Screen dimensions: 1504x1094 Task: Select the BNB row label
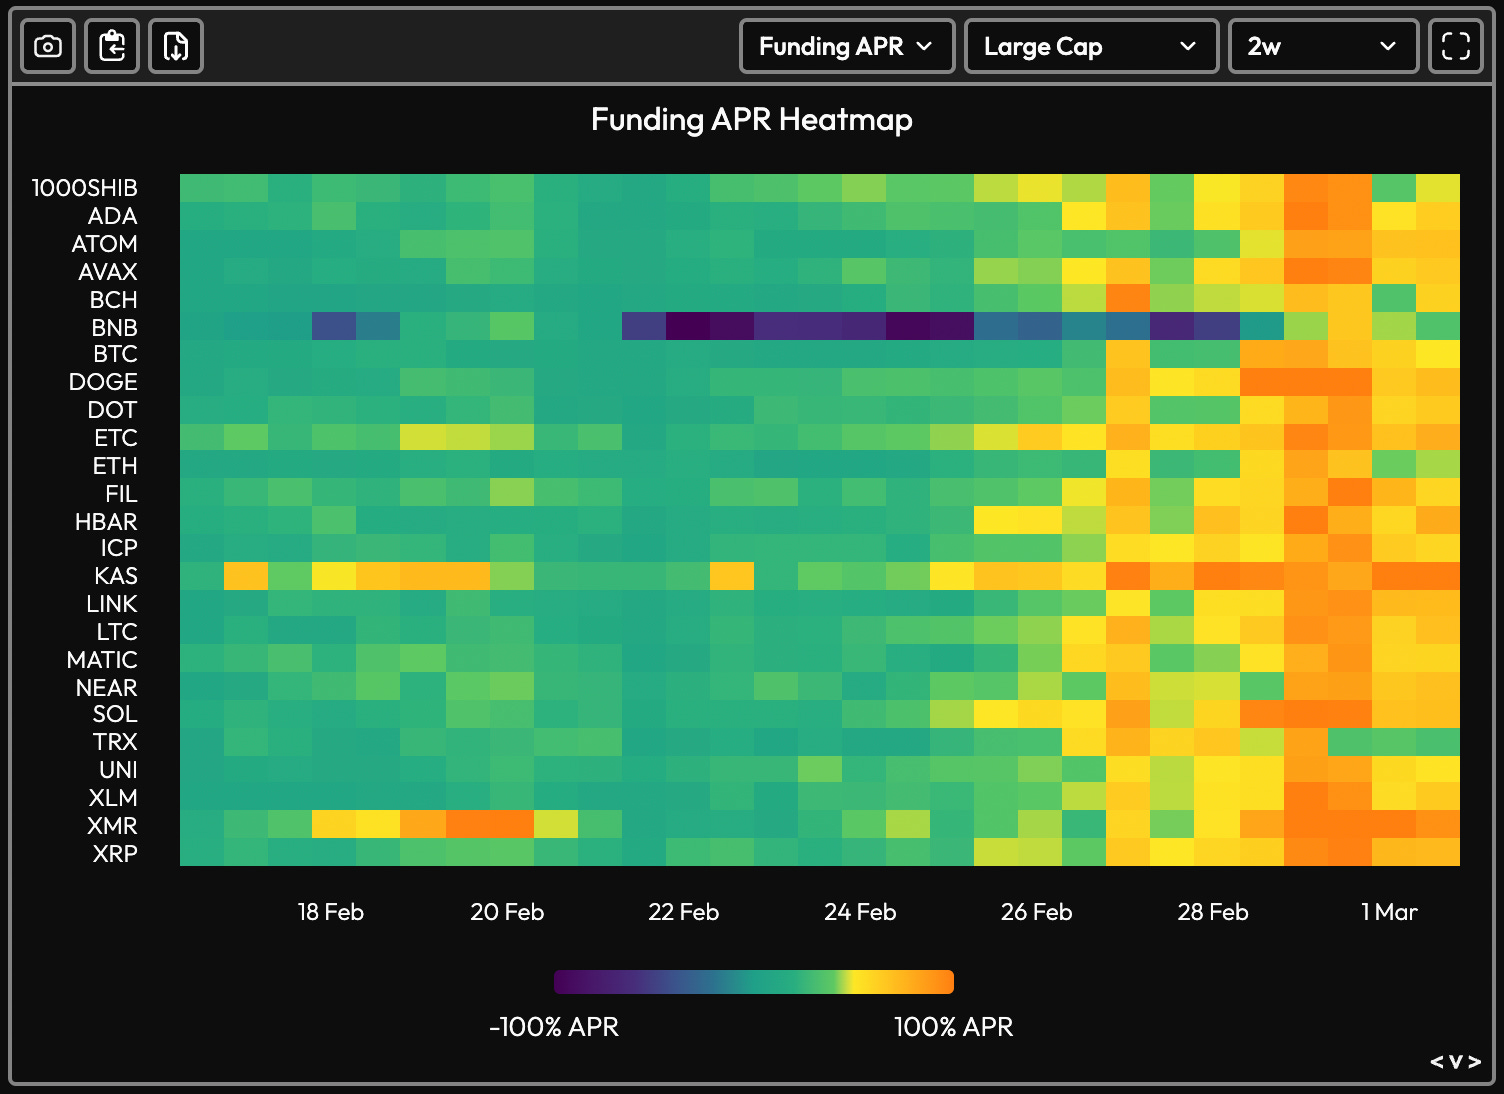tap(114, 328)
